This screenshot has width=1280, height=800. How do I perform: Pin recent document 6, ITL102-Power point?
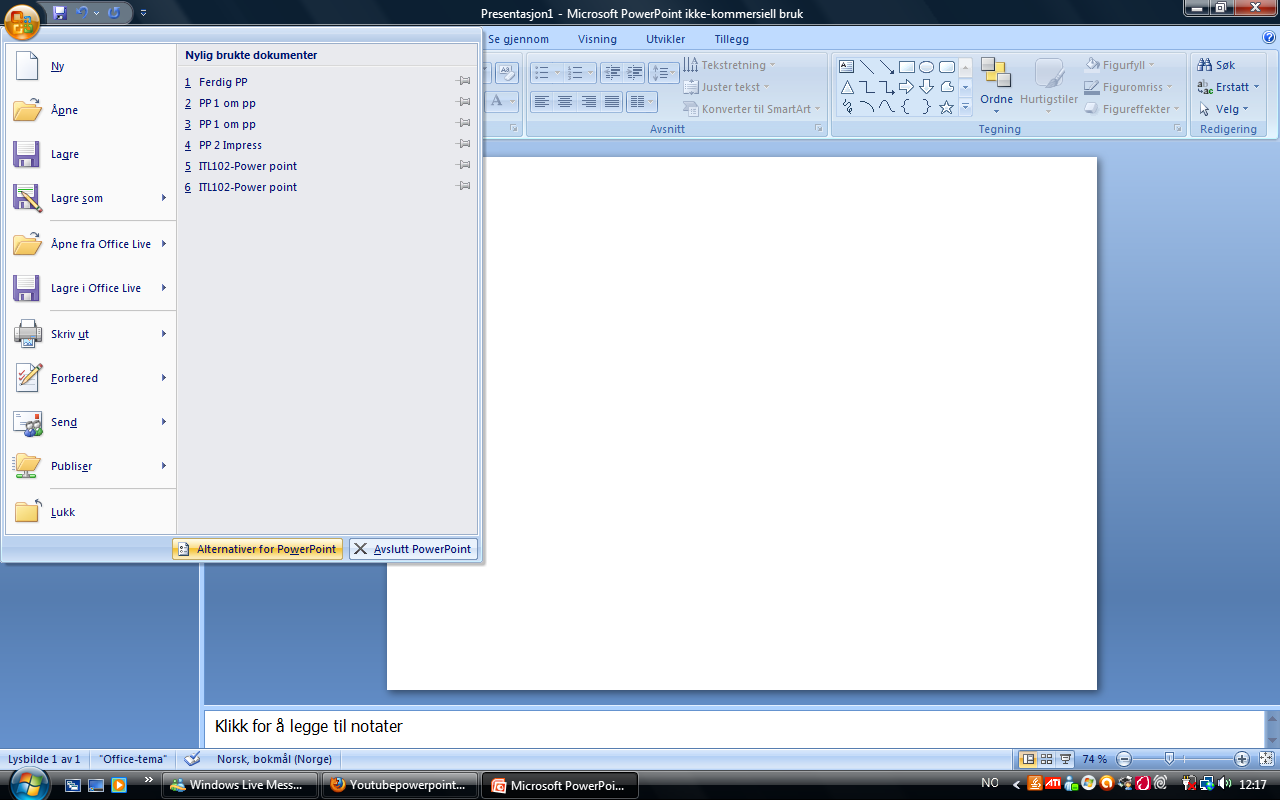[x=463, y=186]
